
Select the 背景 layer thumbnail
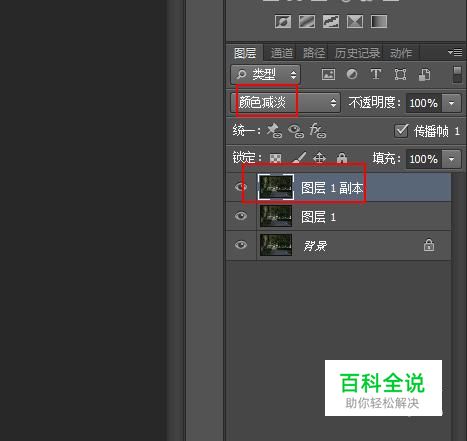[x=276, y=245]
